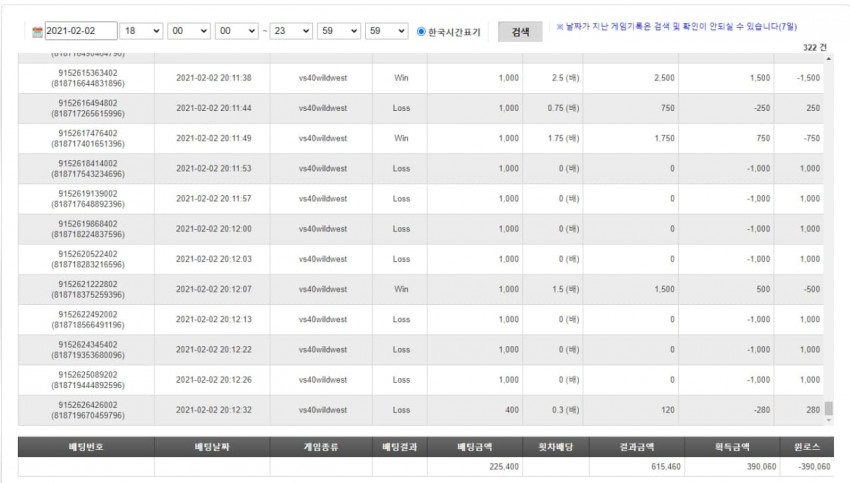850x483 pixels.
Task: Open the start hour dropdown showing 18
Action: 141,31
